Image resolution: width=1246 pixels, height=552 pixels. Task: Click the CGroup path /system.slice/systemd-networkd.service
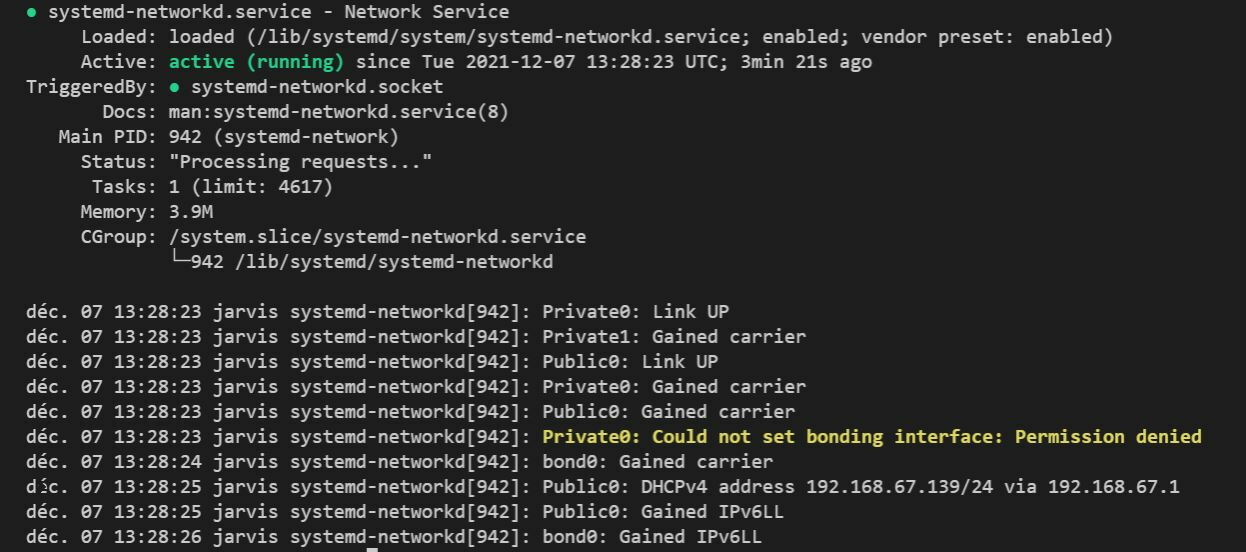click(377, 237)
